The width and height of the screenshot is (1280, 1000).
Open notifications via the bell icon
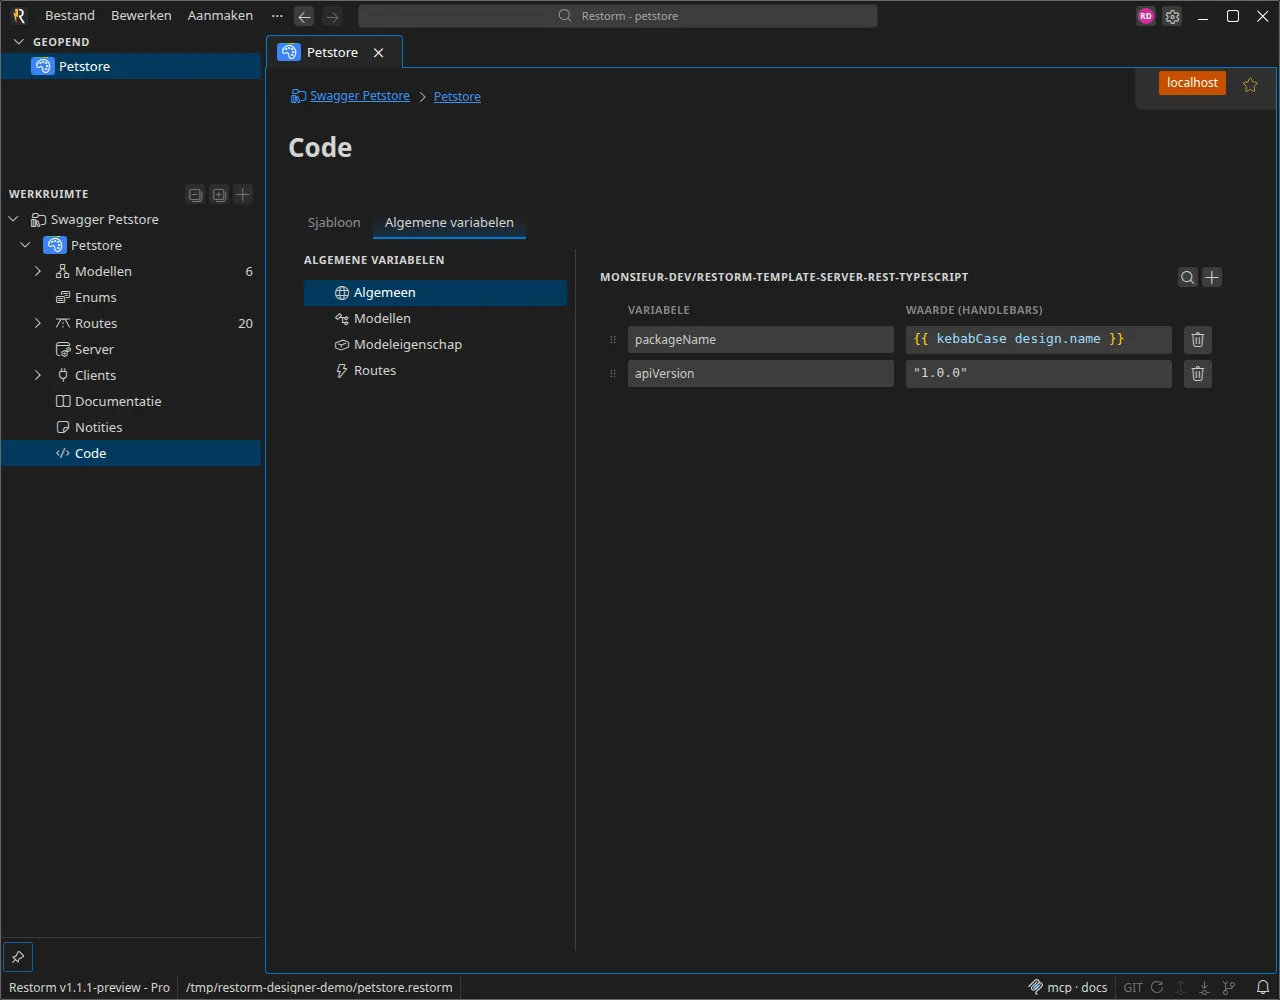click(1262, 987)
